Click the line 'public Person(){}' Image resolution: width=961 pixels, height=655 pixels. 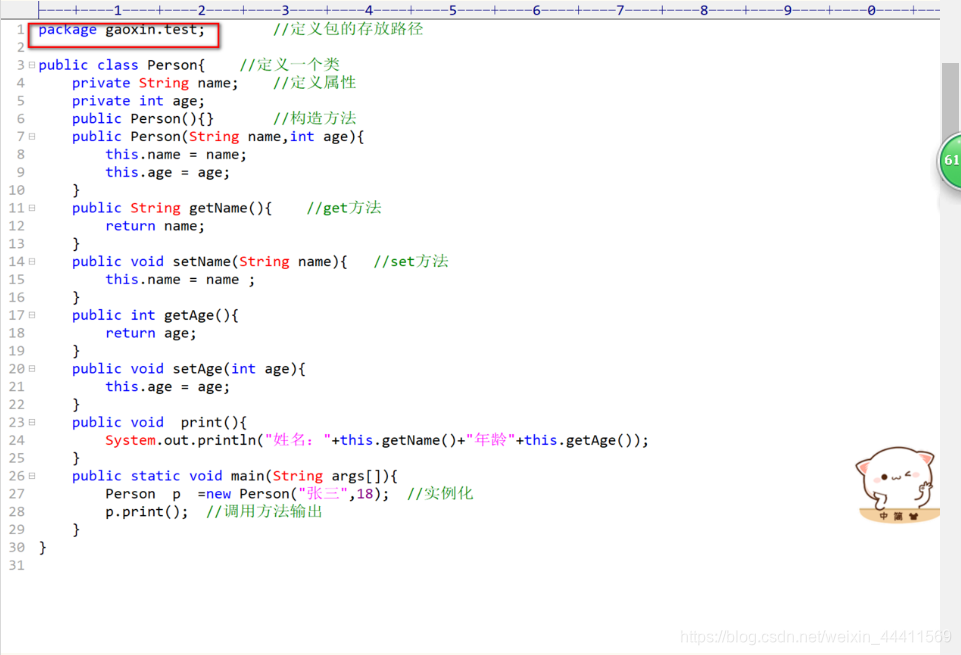click(143, 119)
